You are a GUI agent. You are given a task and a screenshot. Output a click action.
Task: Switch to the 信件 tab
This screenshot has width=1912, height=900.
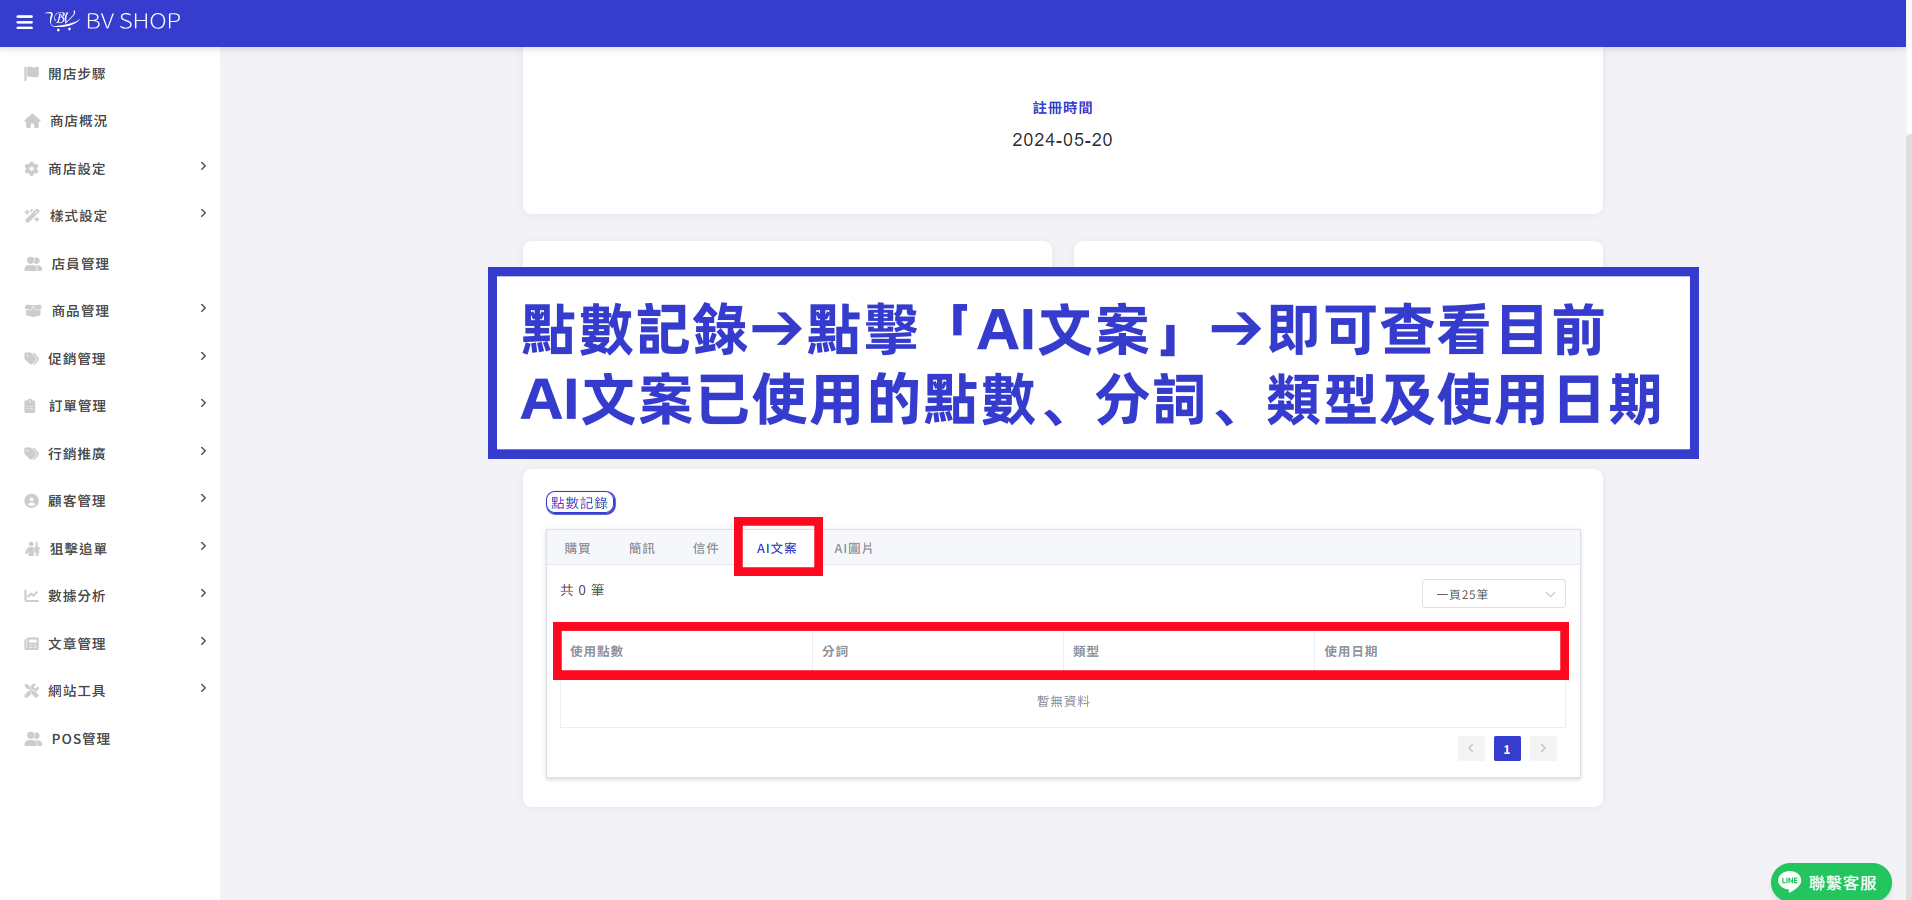(x=706, y=548)
